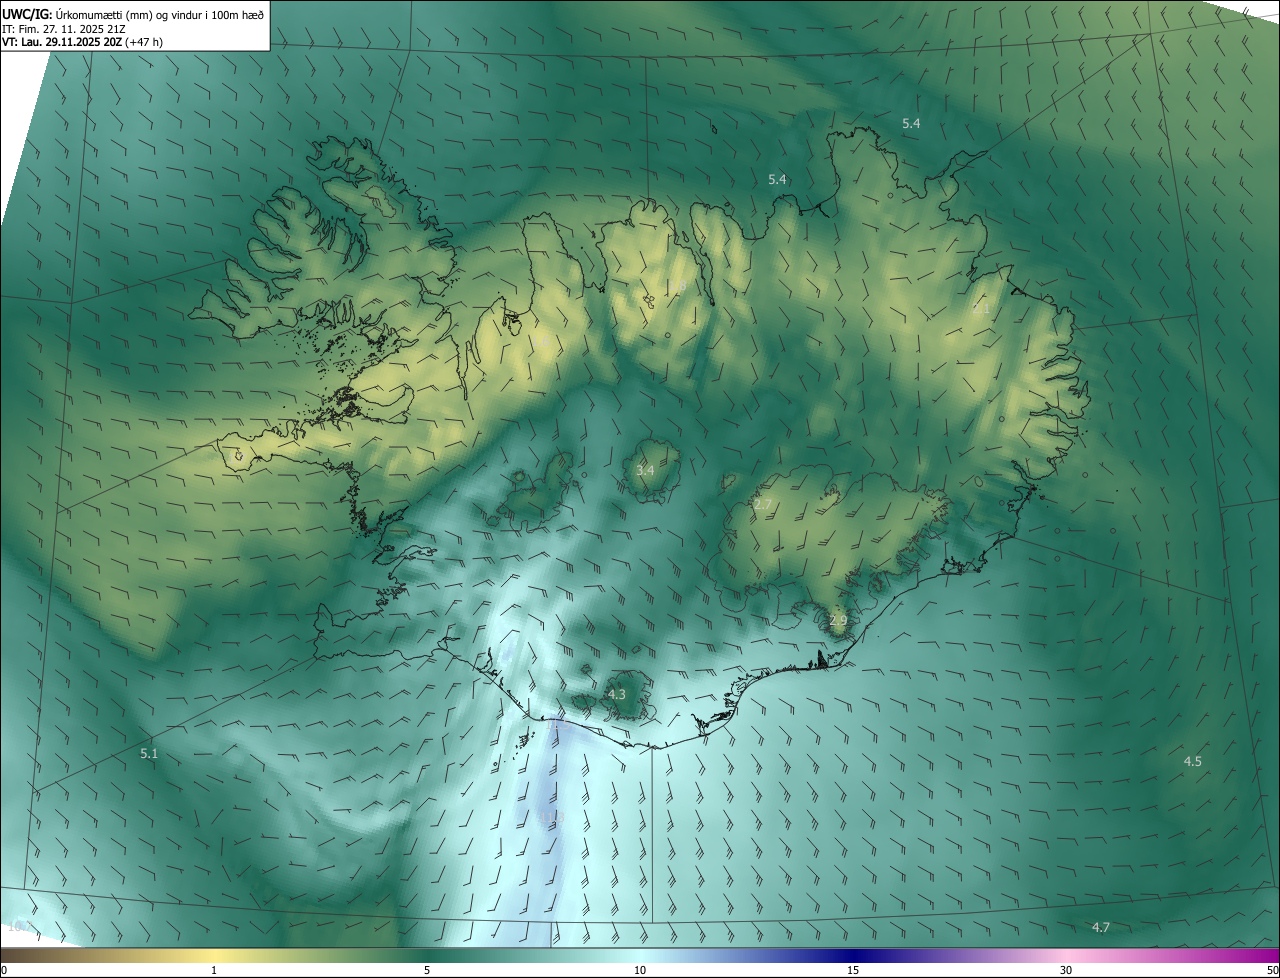Click the 4.7 value above the color bar
This screenshot has width=1280, height=978.
pyautogui.click(x=1101, y=928)
